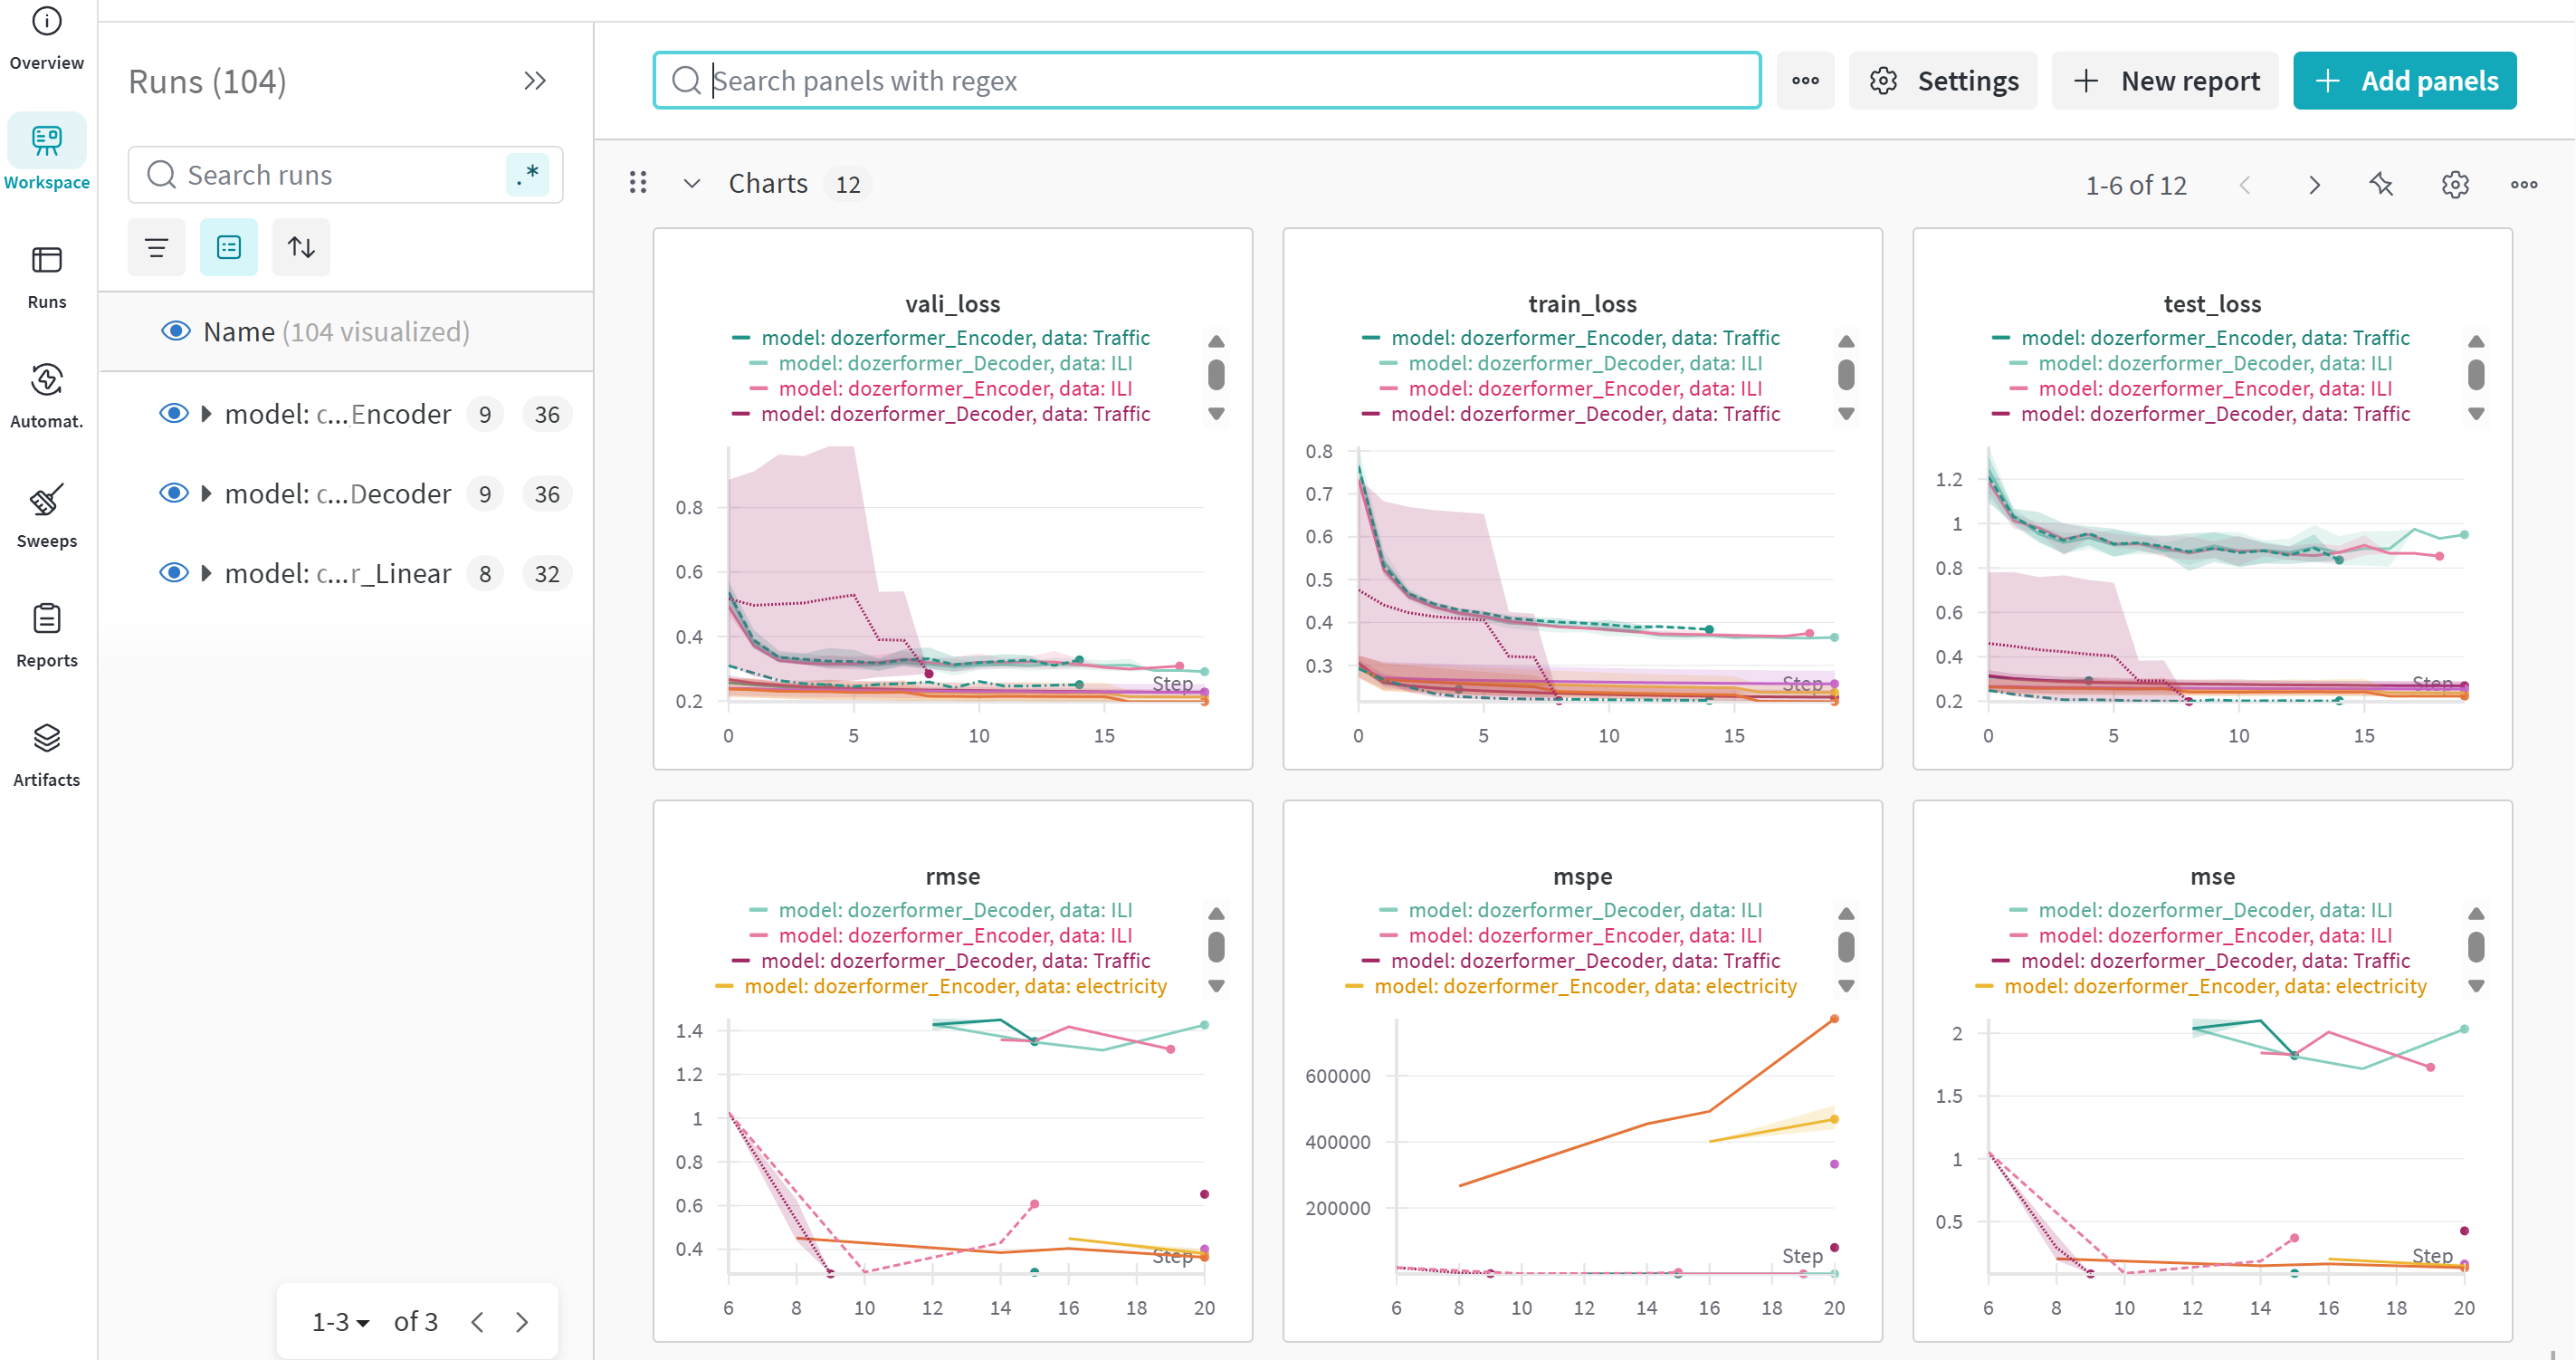Click the Search runs input field

click(x=345, y=175)
